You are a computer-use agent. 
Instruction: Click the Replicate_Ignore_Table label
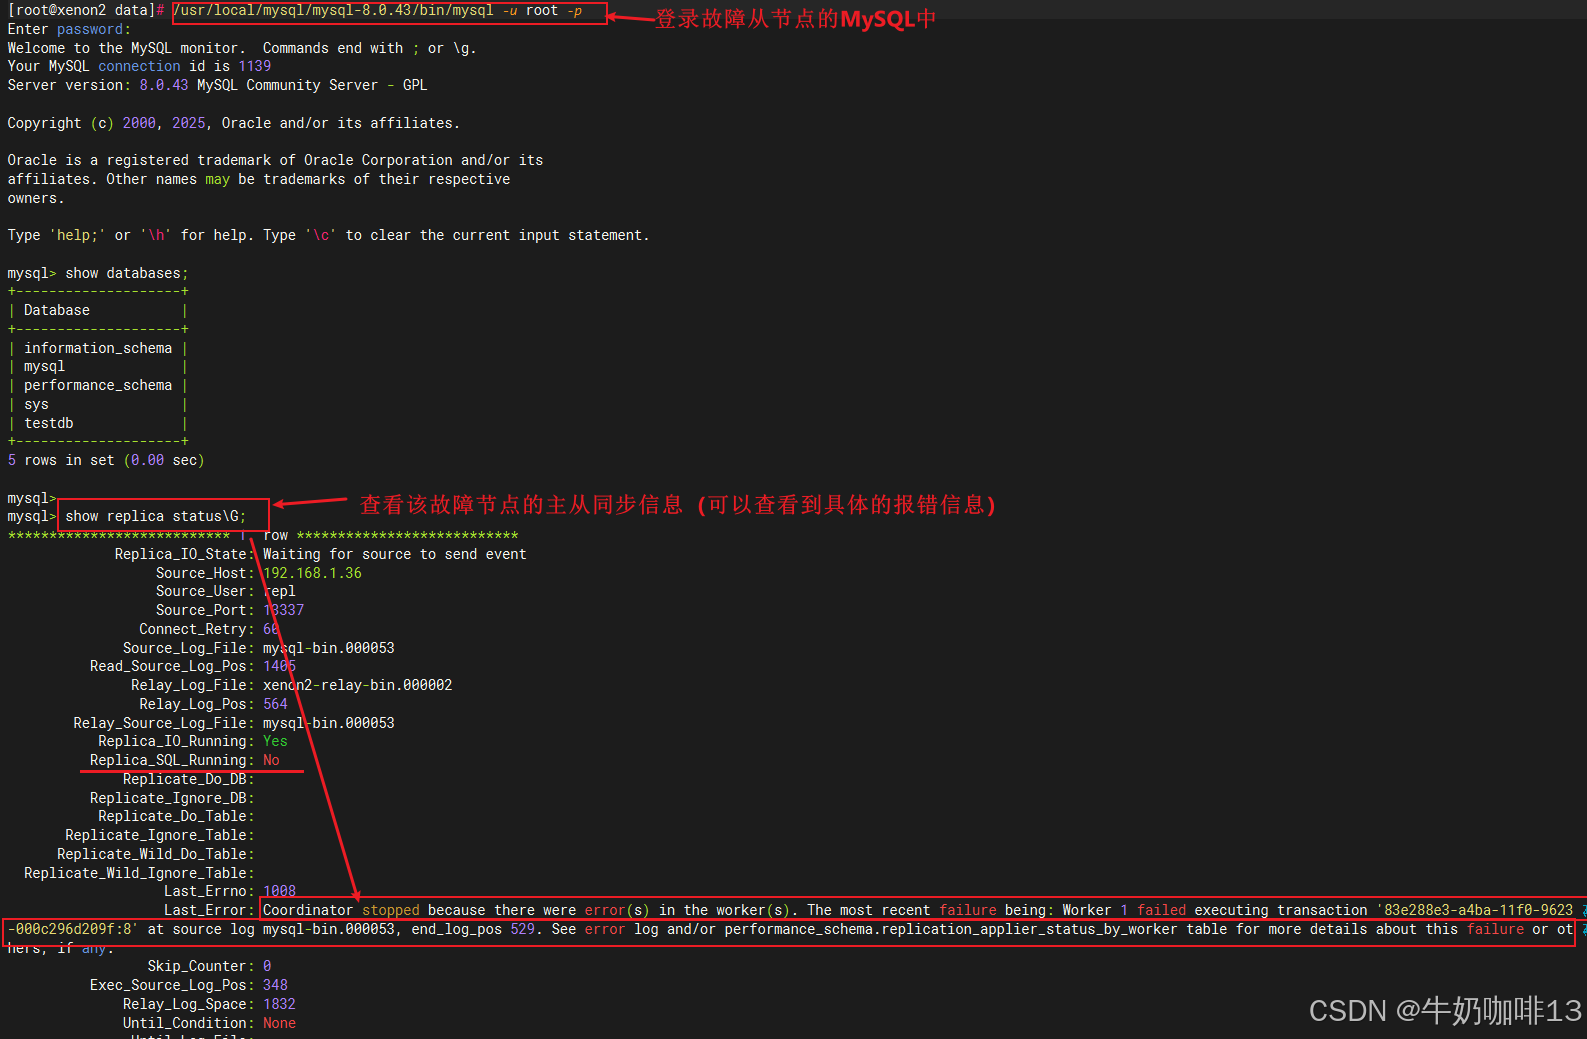(160, 835)
